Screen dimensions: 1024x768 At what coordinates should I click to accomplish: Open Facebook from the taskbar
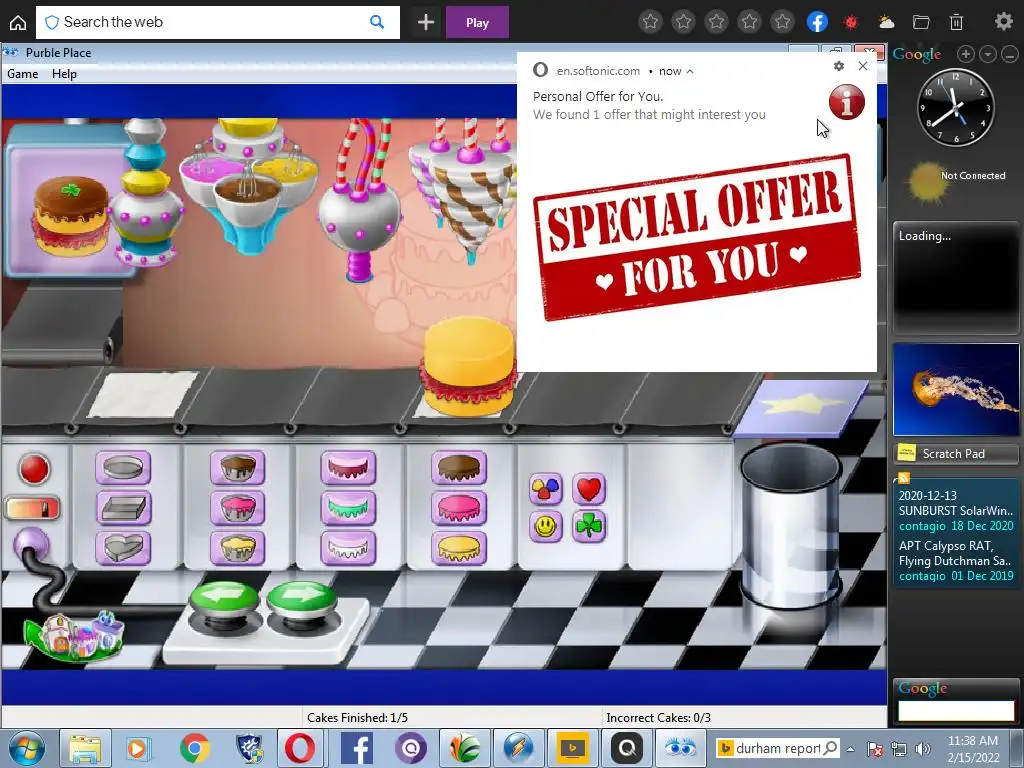[357, 748]
